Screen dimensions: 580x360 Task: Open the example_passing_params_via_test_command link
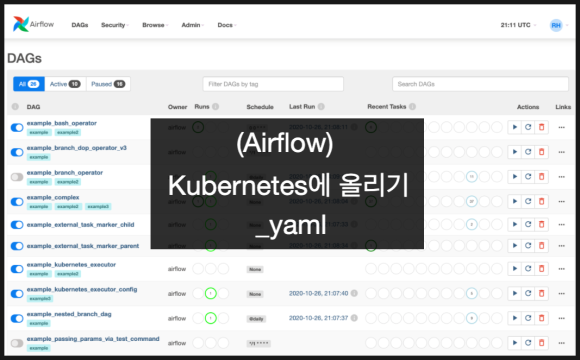pyautogui.click(x=93, y=339)
